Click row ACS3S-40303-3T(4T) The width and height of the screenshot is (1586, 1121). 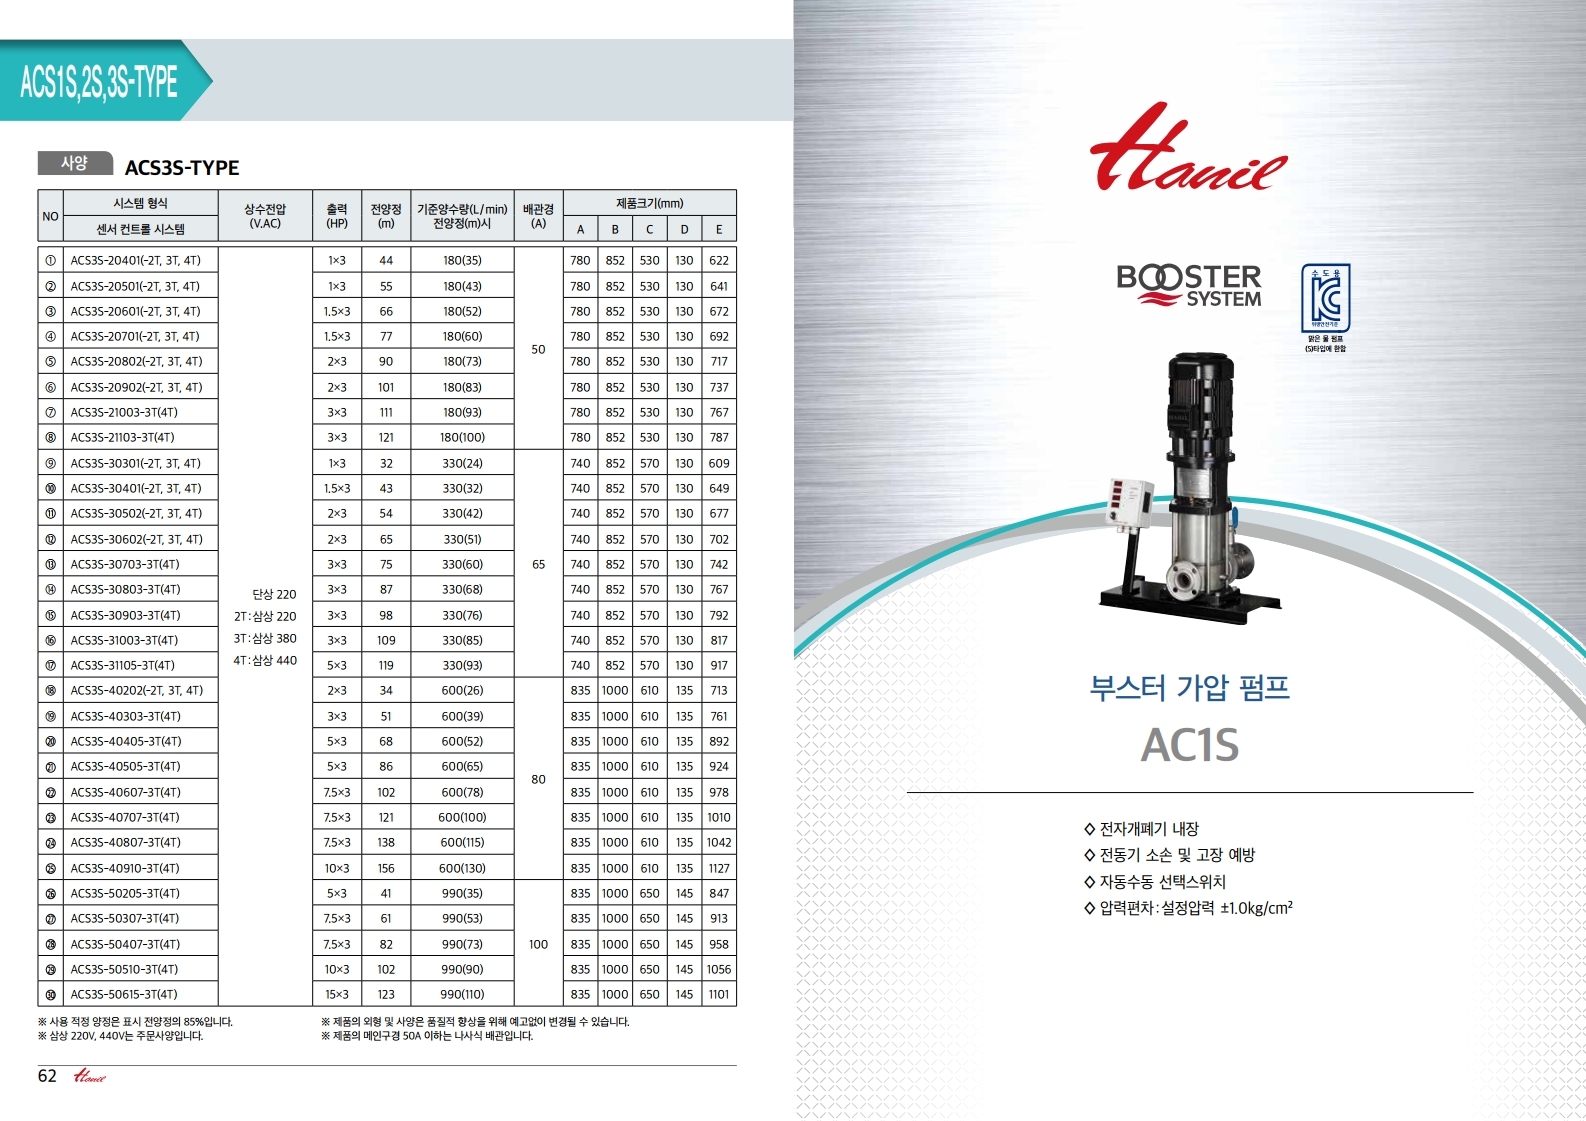pos(387,716)
